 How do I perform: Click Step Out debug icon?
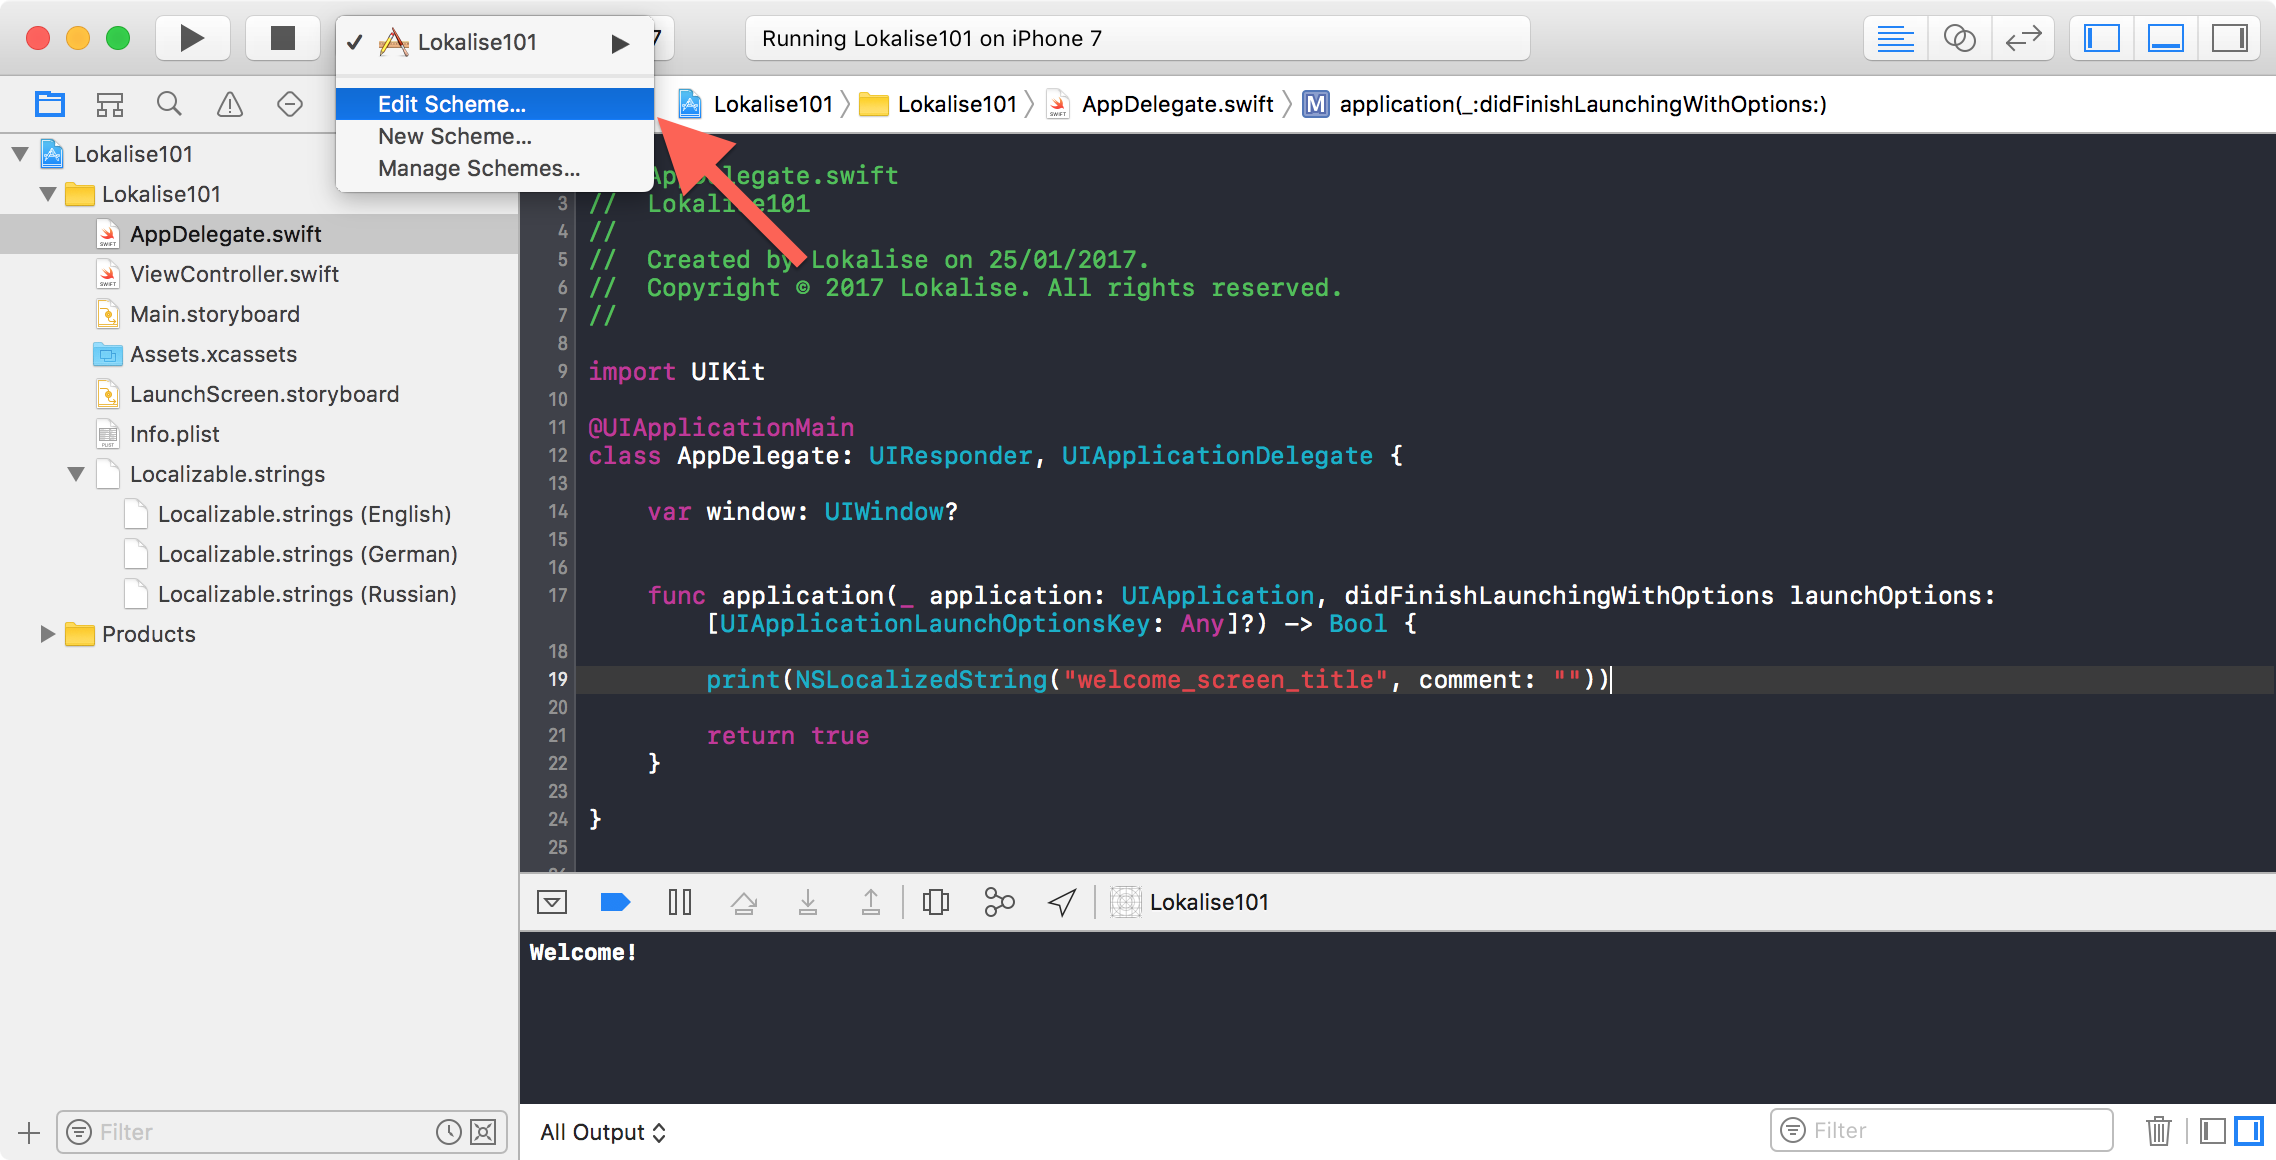[x=871, y=903]
